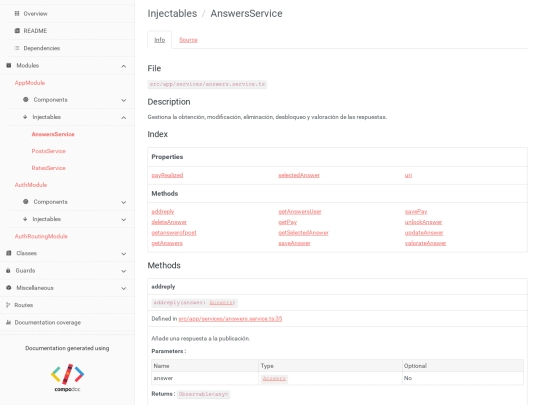Screen dimensions: 540x405
Task: Select PostsService in the tree
Action: pyautogui.click(x=49, y=151)
